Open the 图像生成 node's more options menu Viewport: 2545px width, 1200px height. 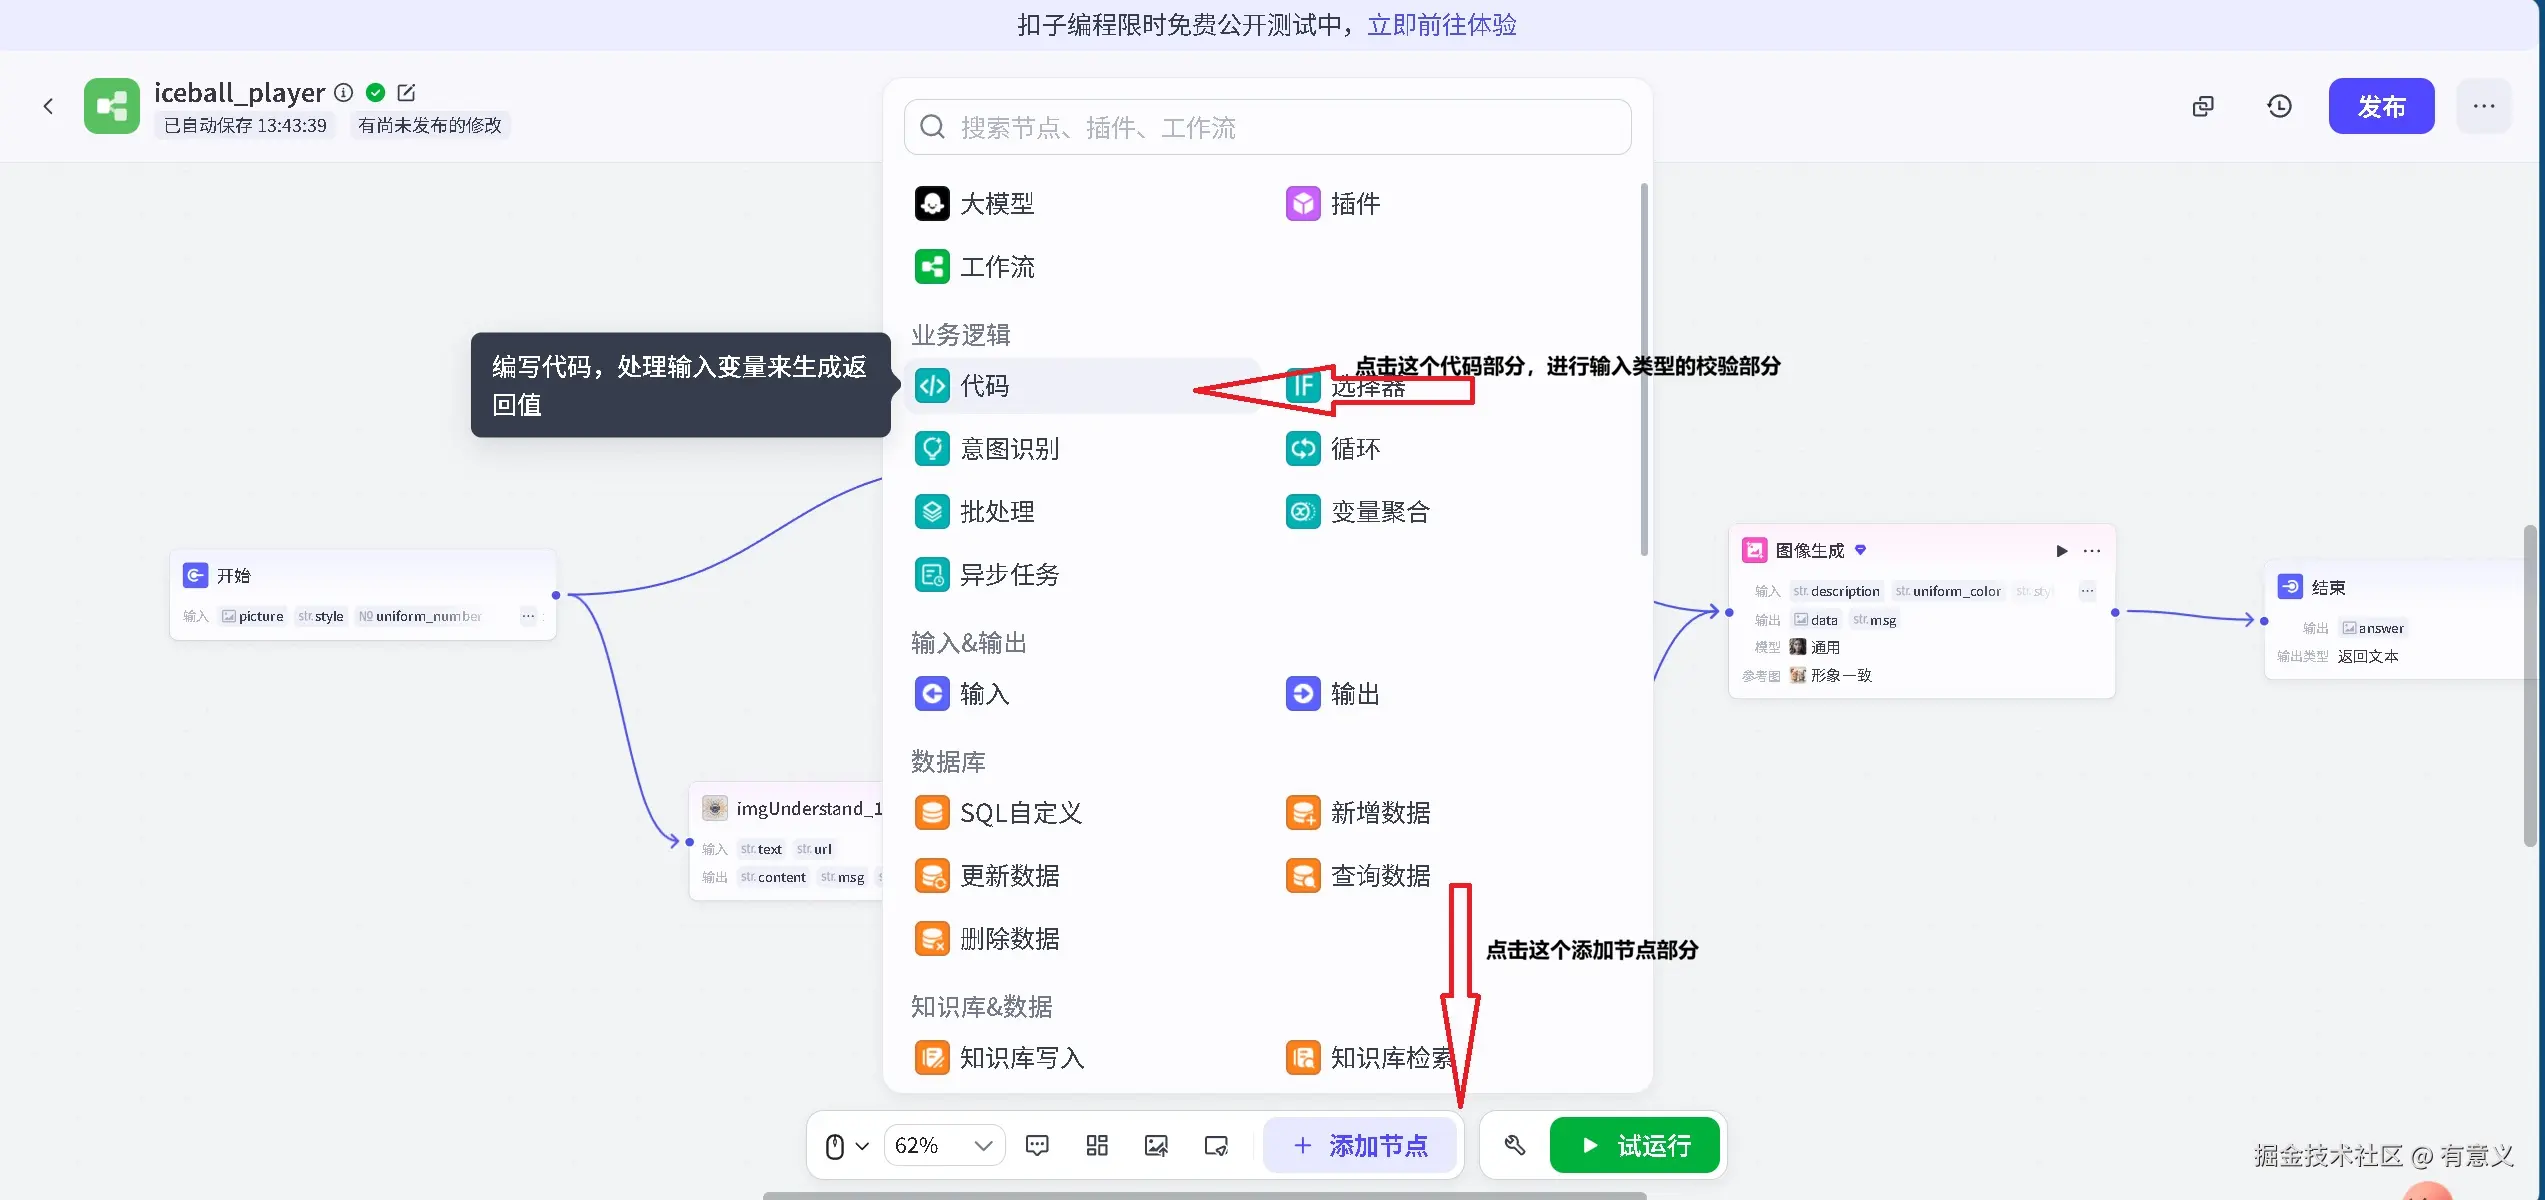(2091, 551)
